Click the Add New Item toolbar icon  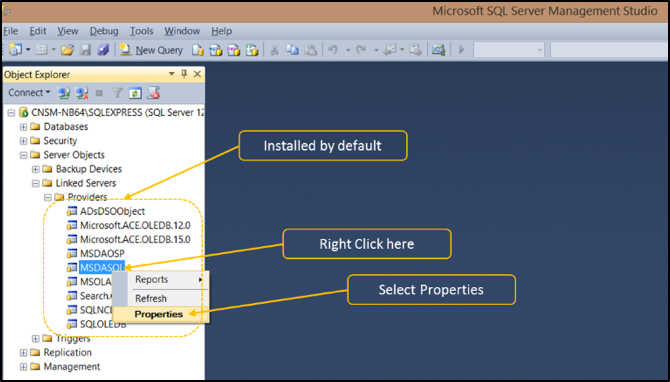(x=41, y=50)
